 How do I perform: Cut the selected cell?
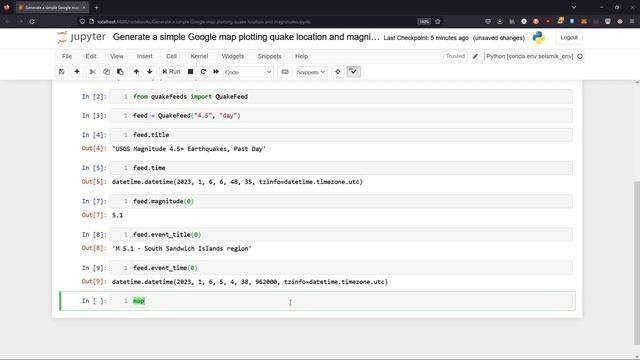point(93,72)
